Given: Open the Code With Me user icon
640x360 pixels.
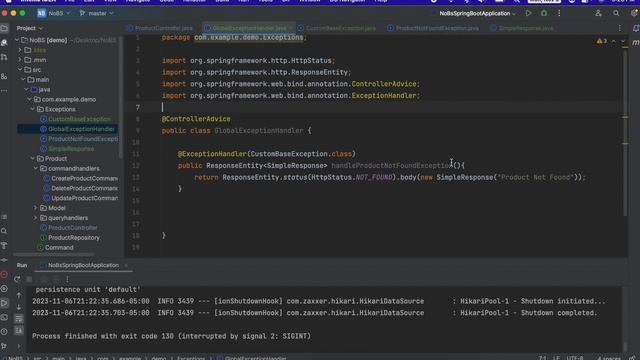Looking at the screenshot, I should (x=598, y=13).
